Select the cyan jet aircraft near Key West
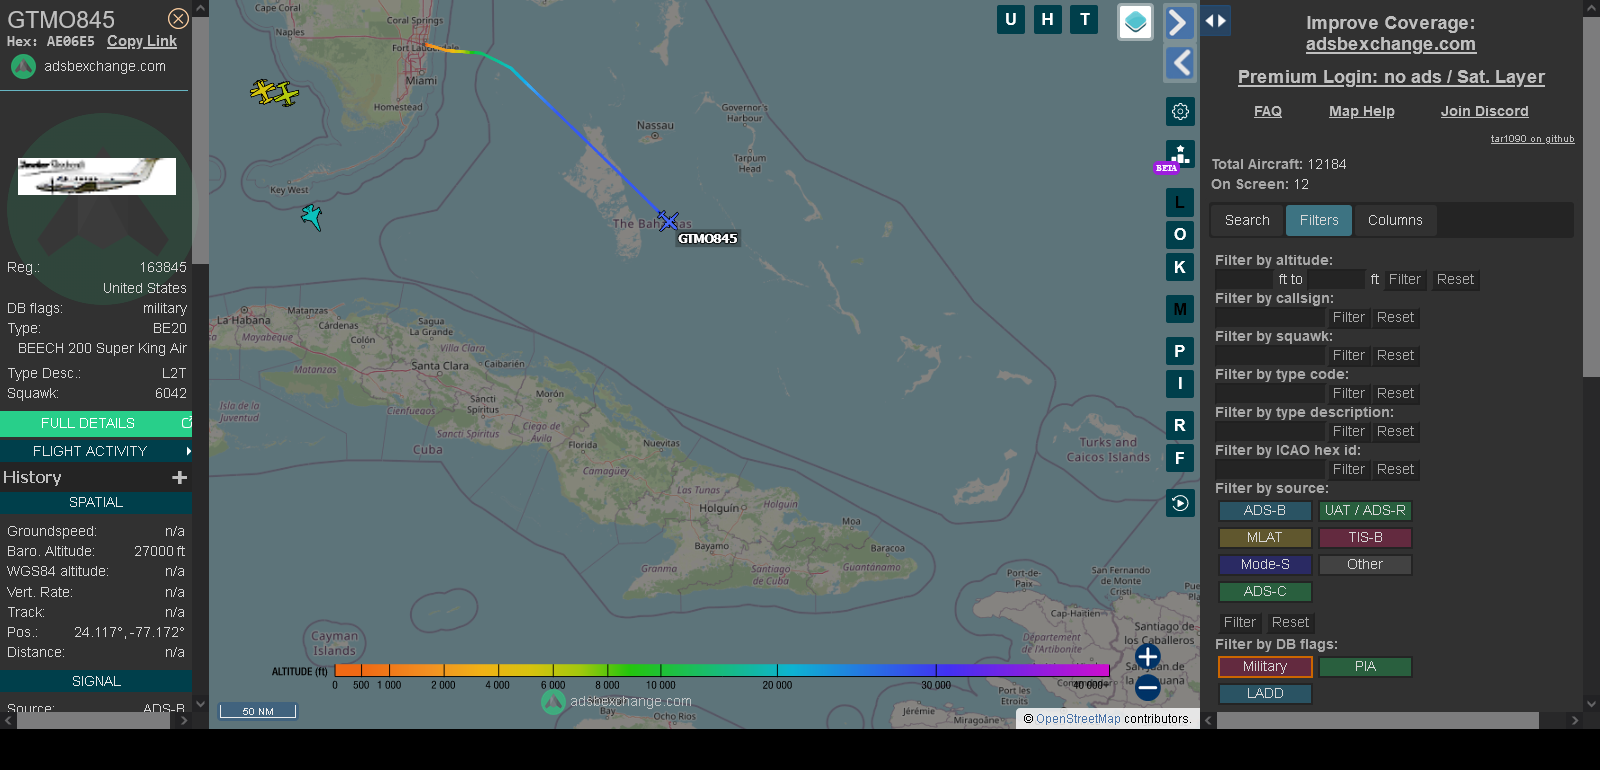This screenshot has height=770, width=1600. (312, 217)
